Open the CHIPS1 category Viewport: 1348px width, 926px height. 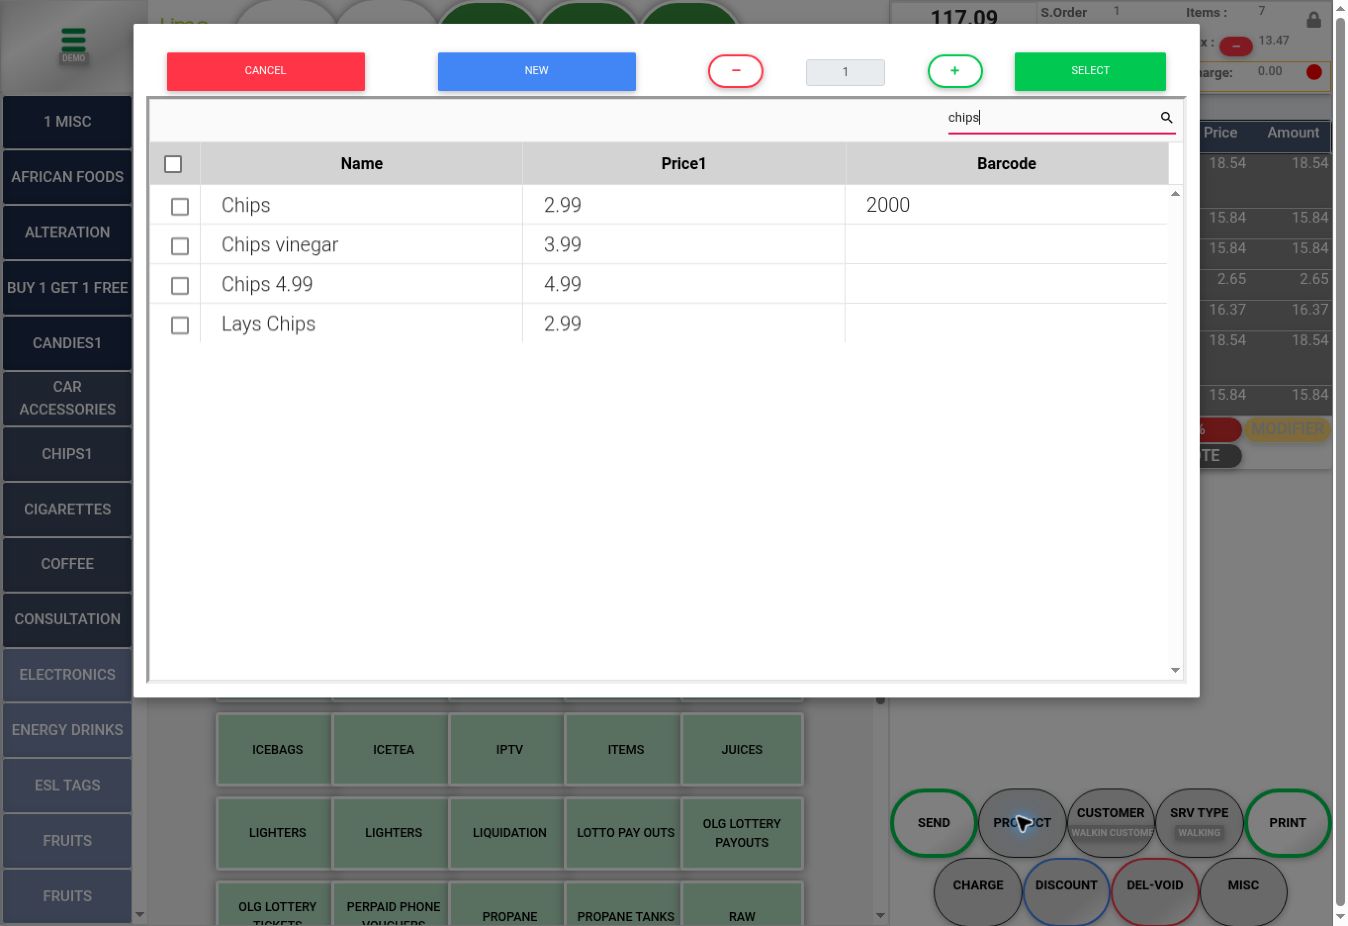(x=67, y=454)
